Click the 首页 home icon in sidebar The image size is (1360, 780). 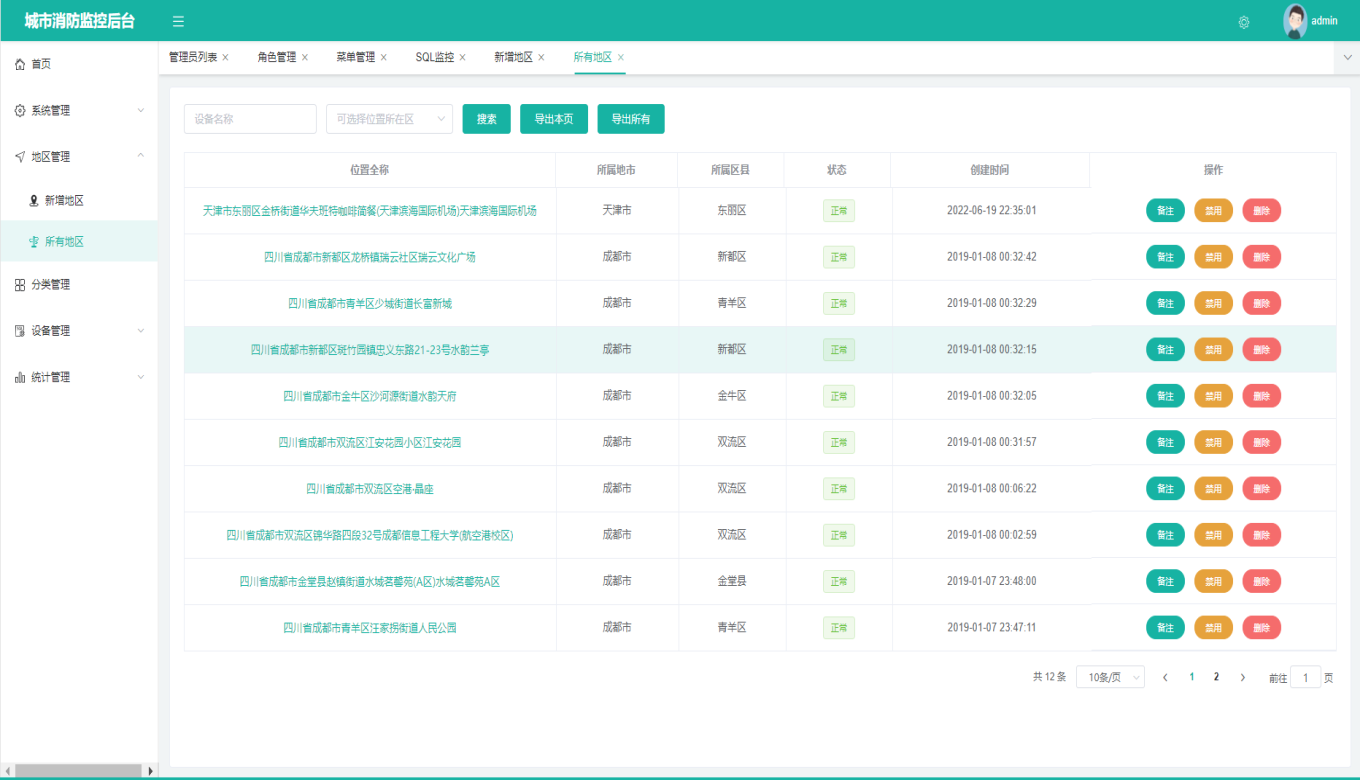coord(20,64)
